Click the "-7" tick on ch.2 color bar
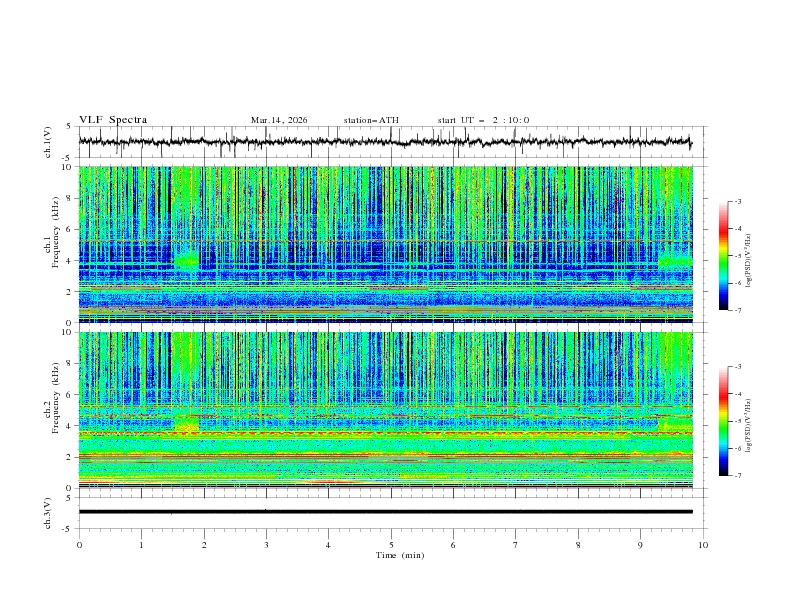This screenshot has height=612, width=792. pos(738,475)
